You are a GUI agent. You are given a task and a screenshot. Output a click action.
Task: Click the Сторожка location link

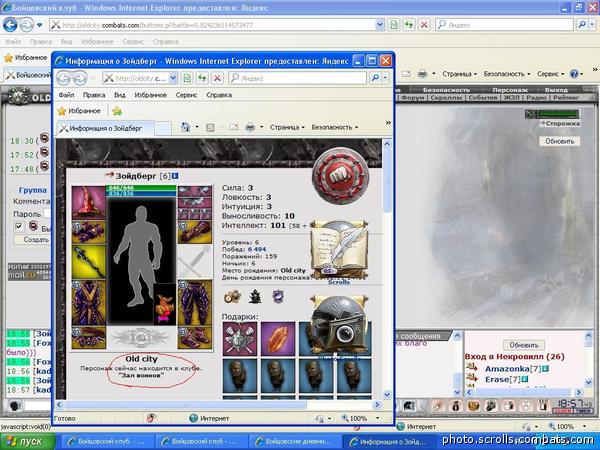(562, 123)
